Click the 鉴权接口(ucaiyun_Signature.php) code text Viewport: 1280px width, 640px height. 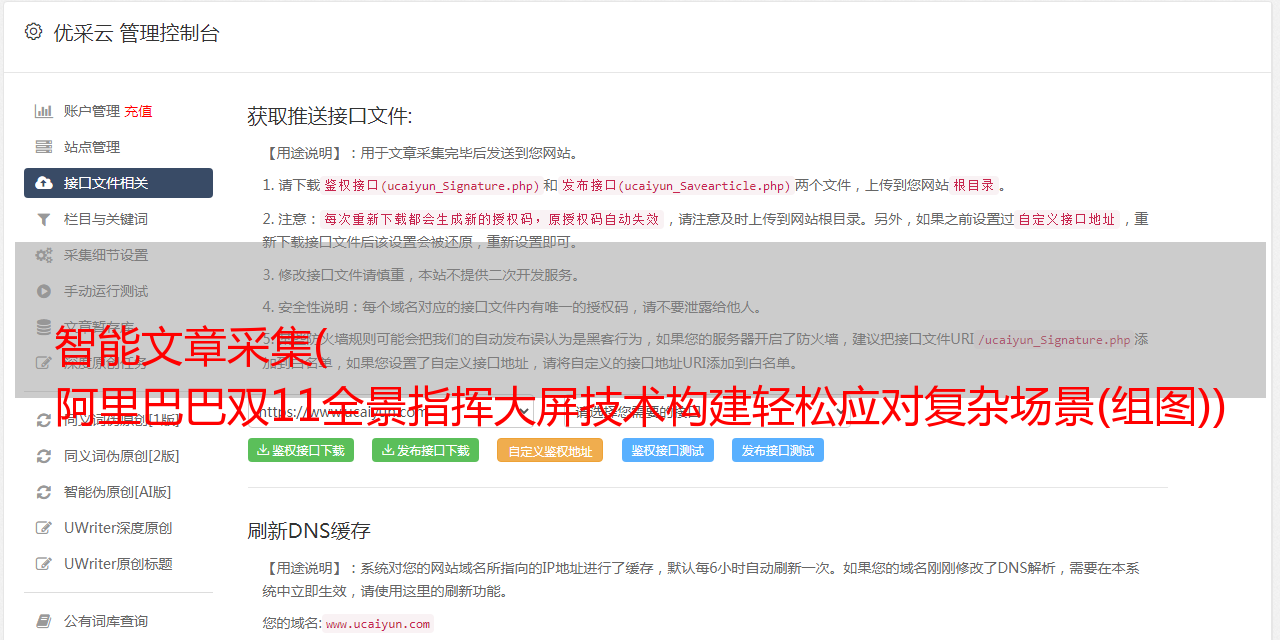(431, 185)
